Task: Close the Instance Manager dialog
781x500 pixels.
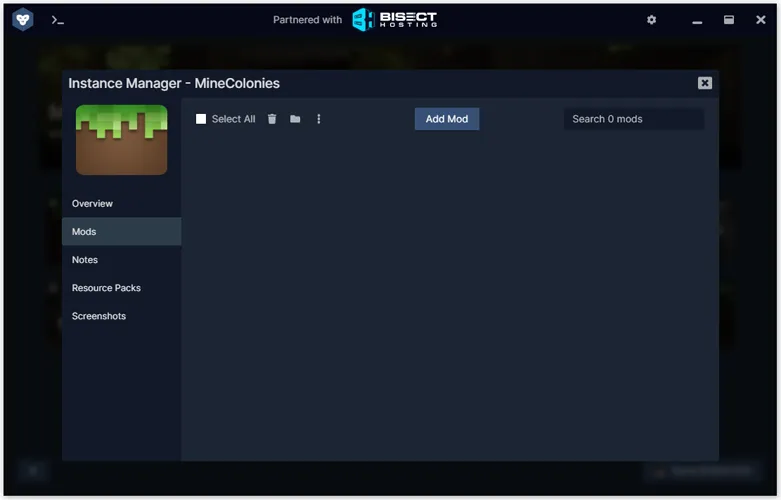Action: pyautogui.click(x=704, y=83)
